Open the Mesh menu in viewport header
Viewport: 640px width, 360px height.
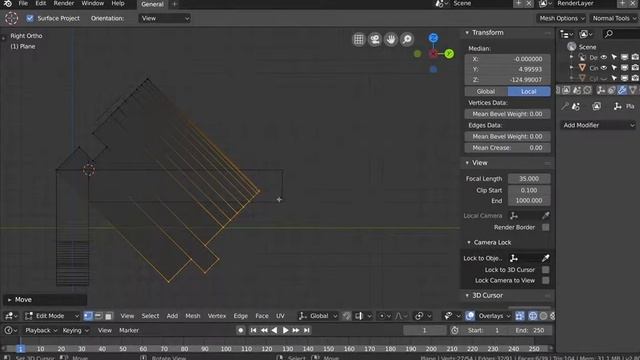193,316
